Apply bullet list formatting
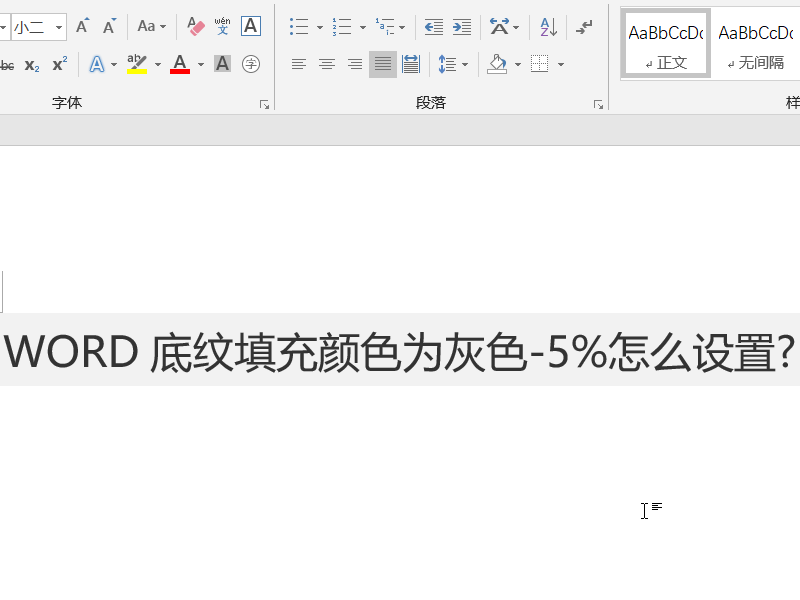 pos(299,26)
